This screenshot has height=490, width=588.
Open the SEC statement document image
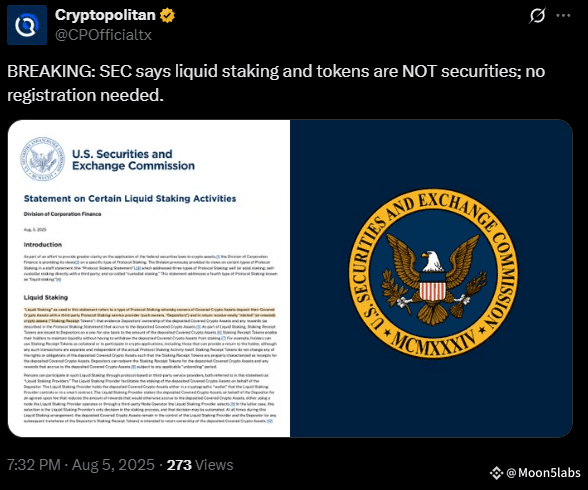click(x=149, y=278)
